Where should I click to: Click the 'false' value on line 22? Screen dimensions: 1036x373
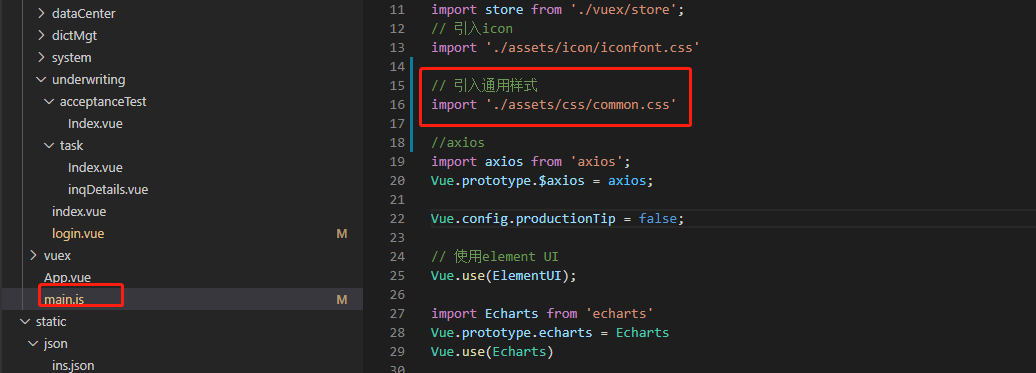(657, 219)
